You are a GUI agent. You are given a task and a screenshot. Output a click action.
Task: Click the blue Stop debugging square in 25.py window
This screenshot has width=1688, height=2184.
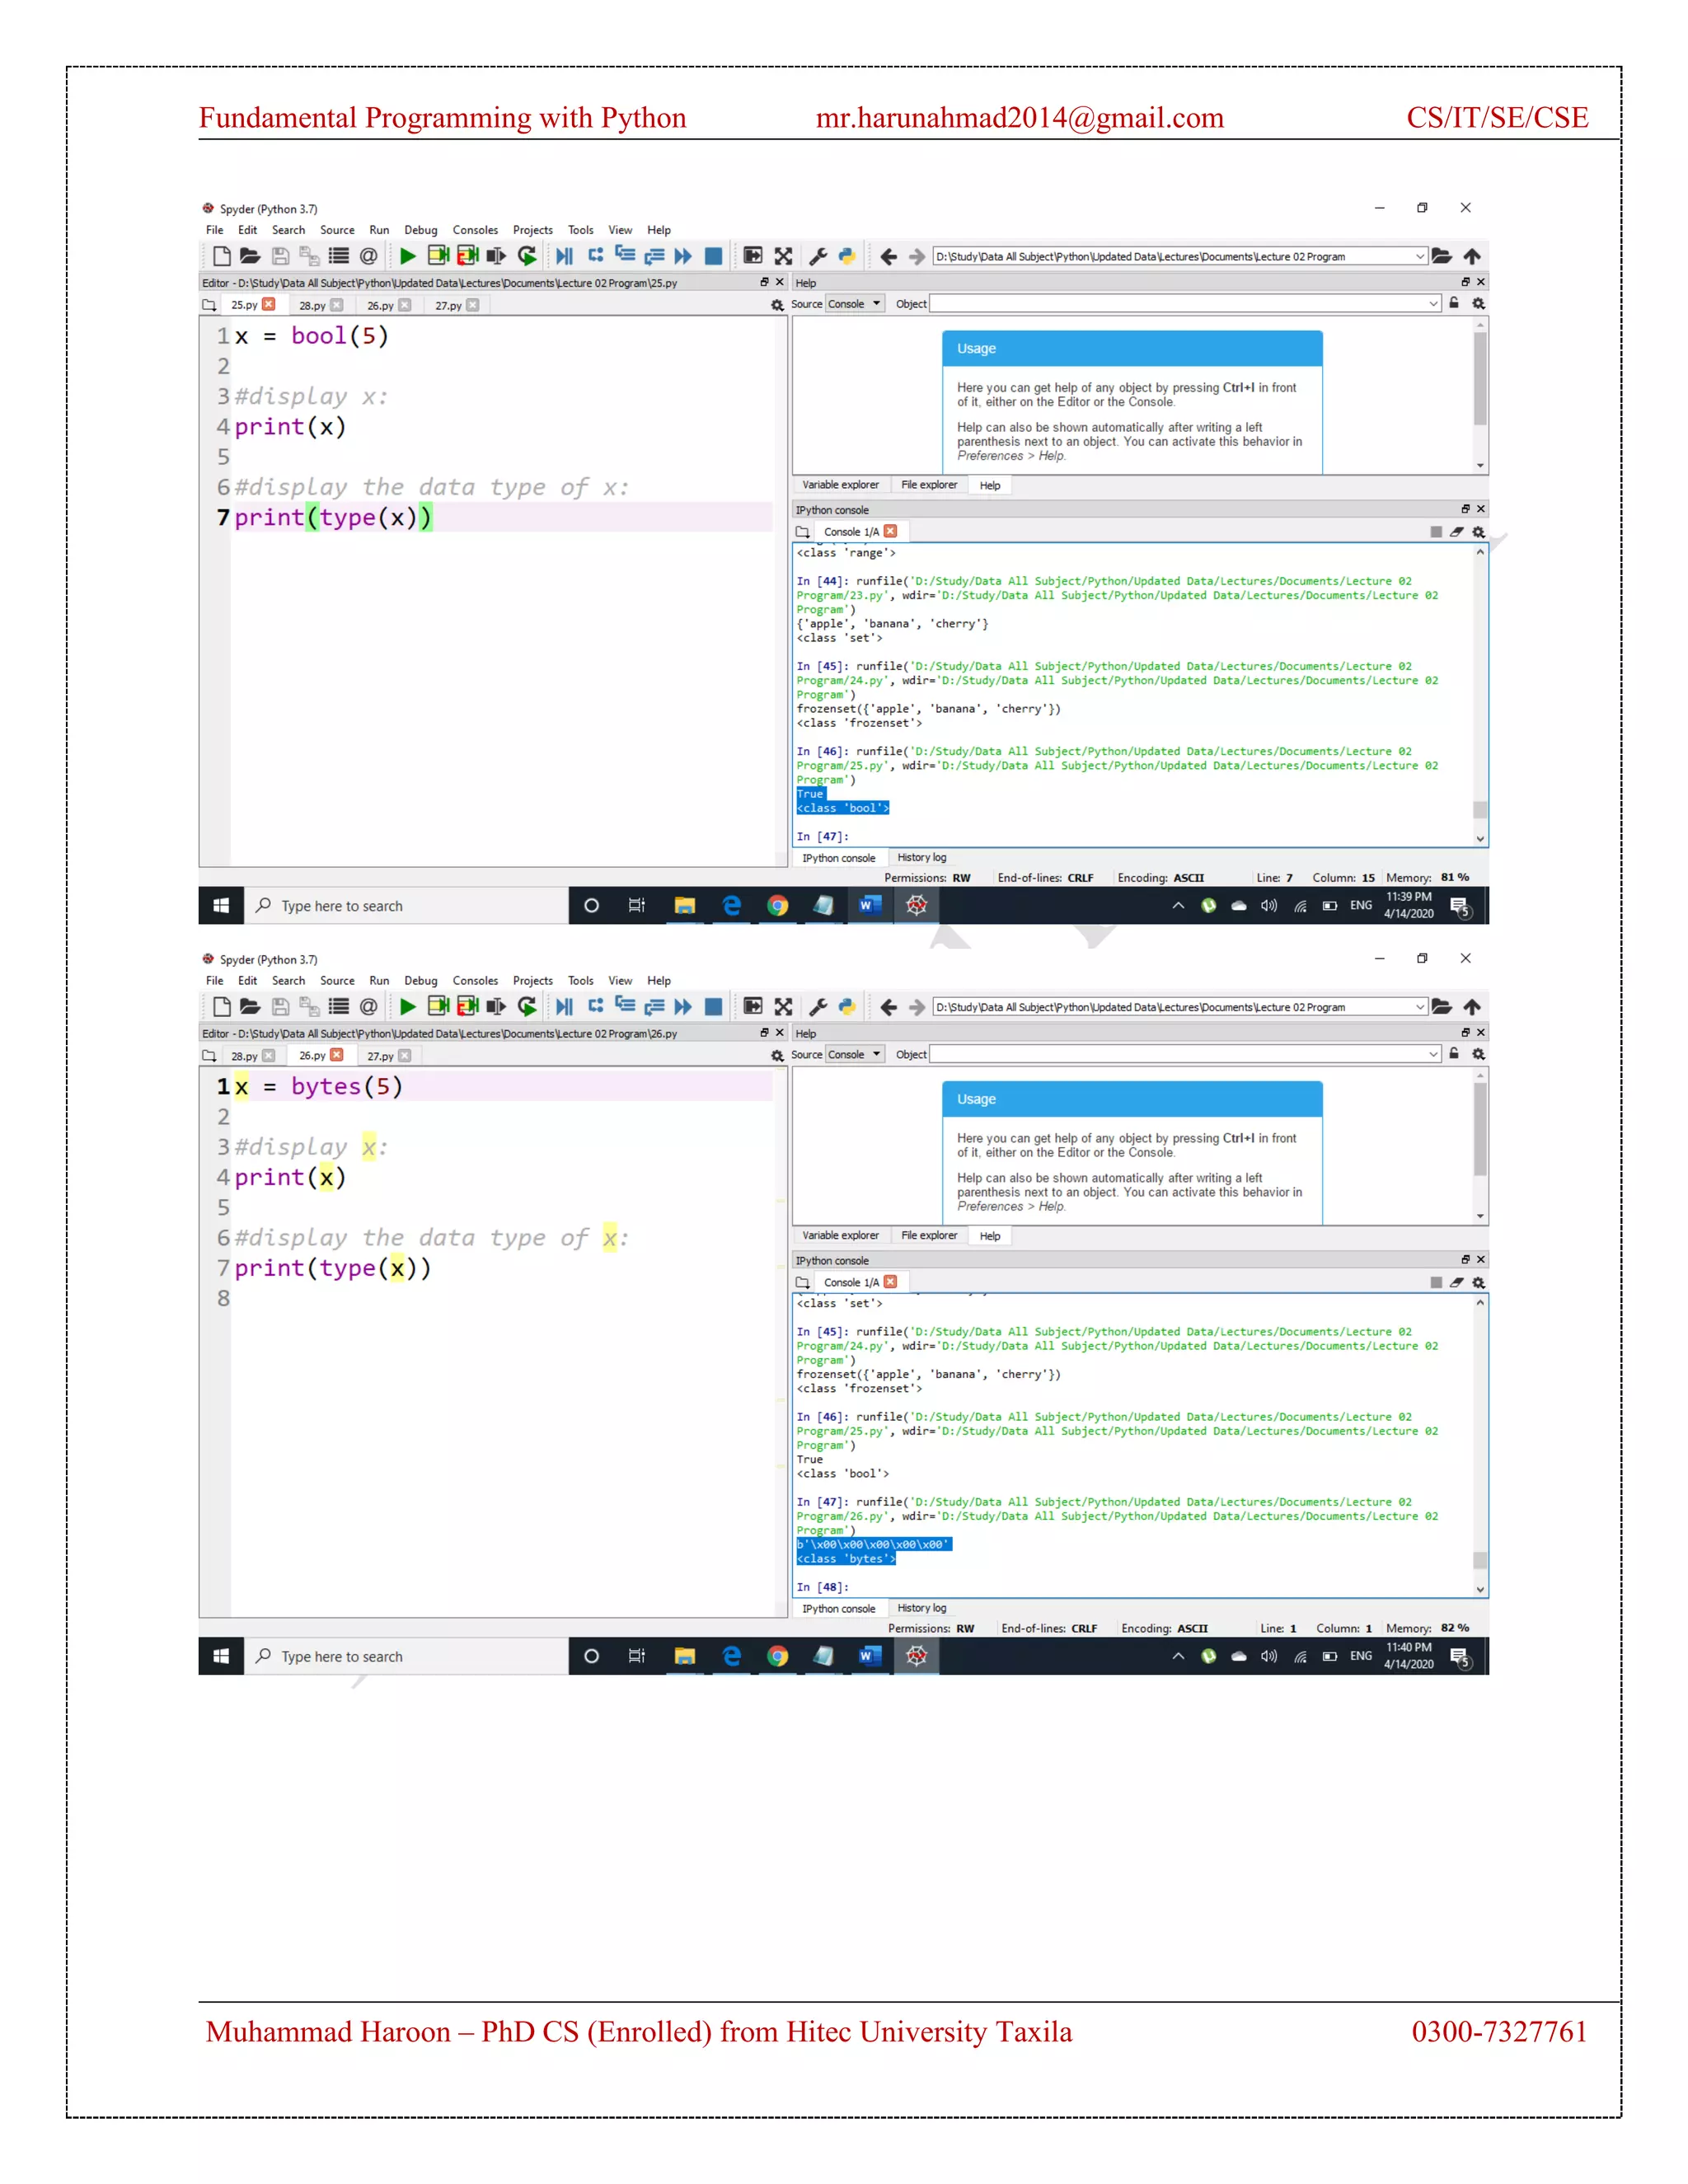(713, 256)
